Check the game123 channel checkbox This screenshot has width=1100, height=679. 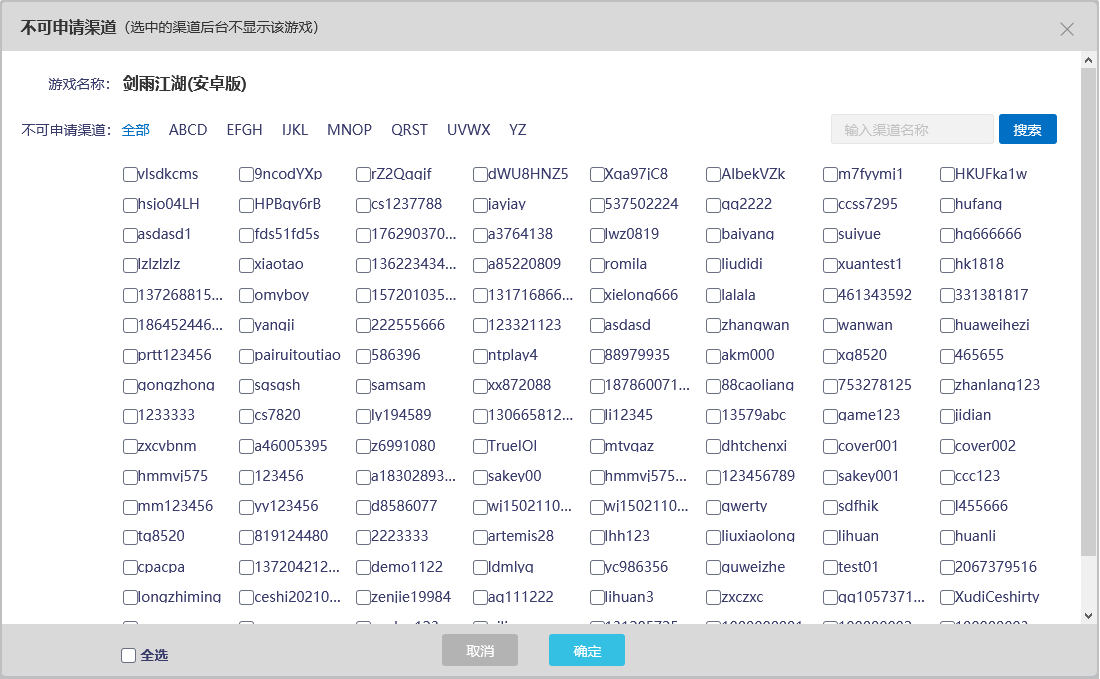click(x=830, y=417)
